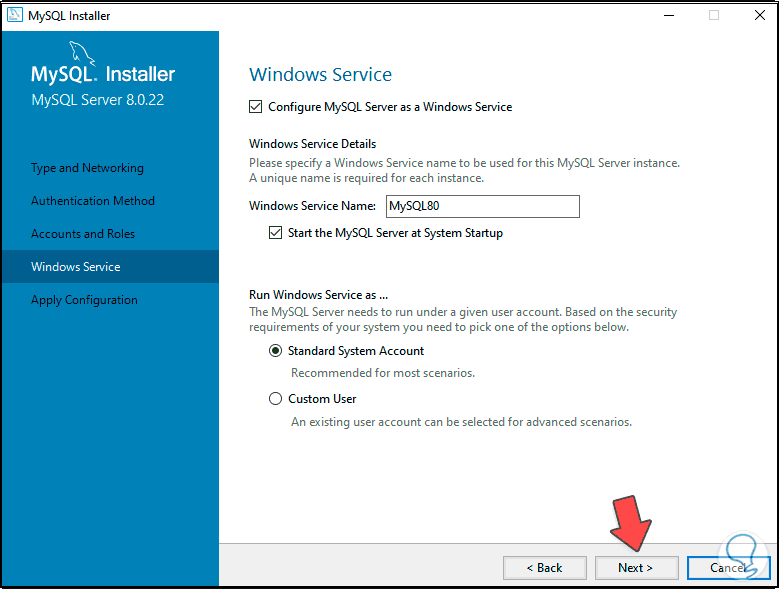Click the Next button

coord(636,568)
